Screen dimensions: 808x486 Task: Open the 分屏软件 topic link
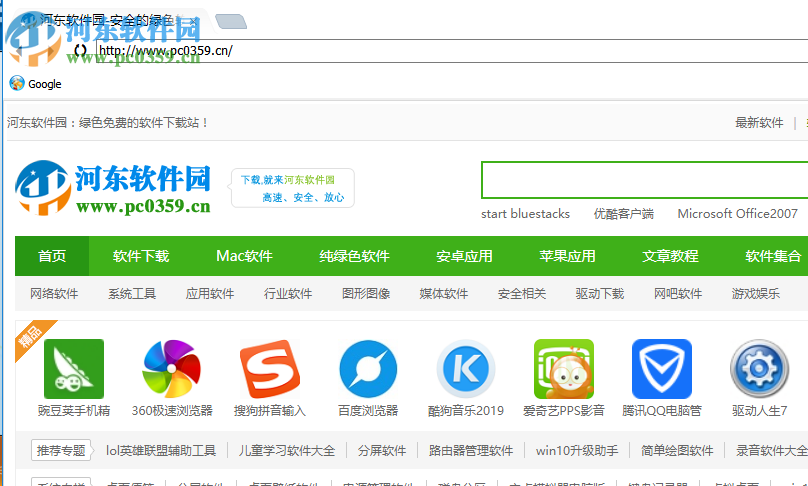point(382,450)
